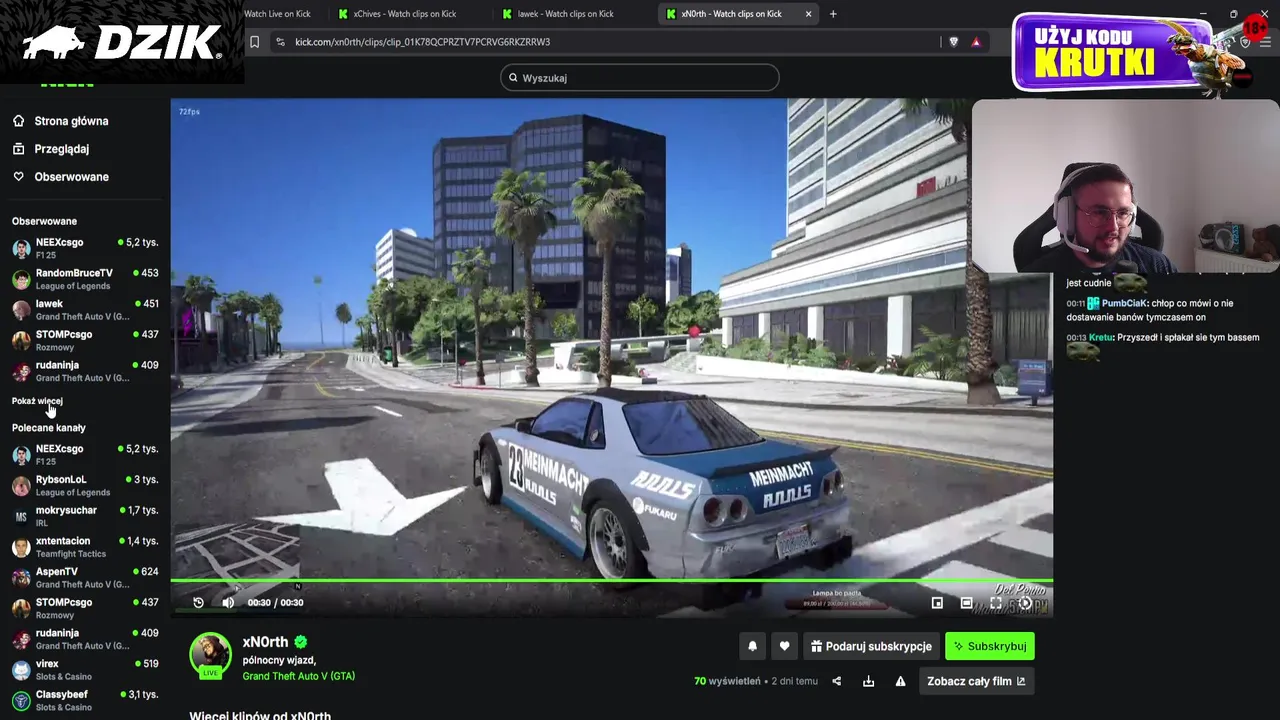Screen dimensions: 1280x720
Task: Click Classybeef channel avatar
Action: (x=21, y=701)
